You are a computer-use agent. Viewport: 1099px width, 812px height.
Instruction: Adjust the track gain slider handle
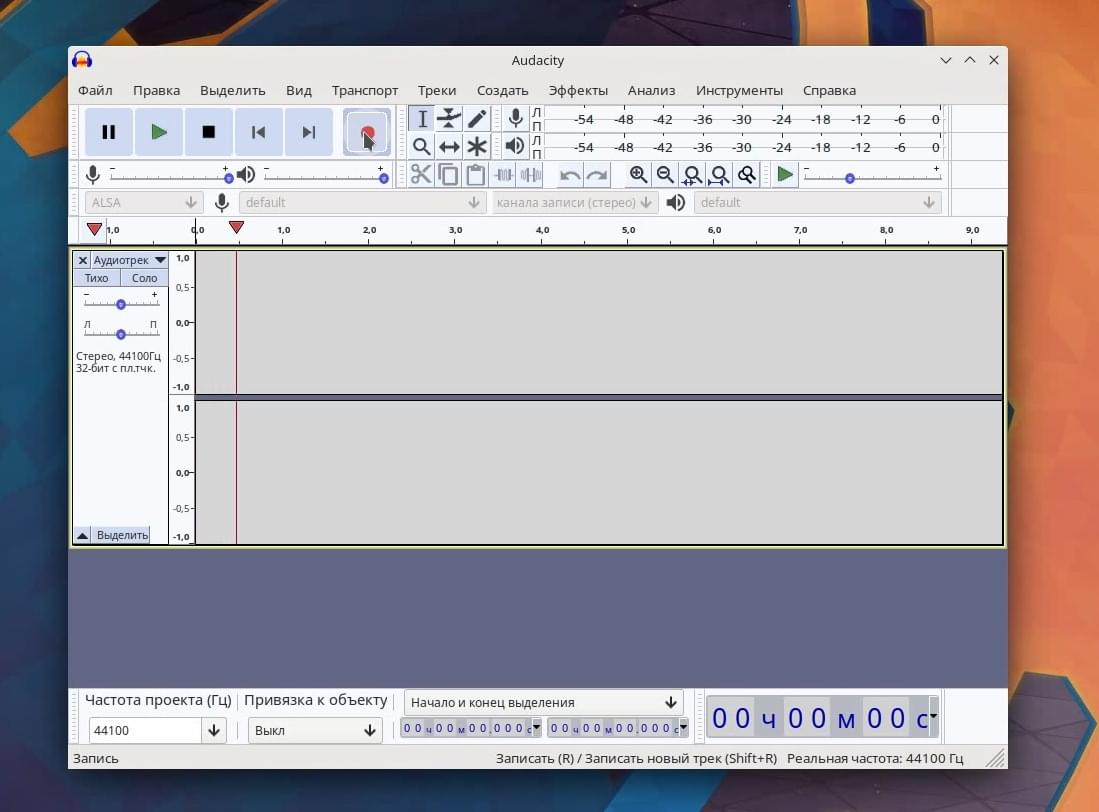(121, 305)
